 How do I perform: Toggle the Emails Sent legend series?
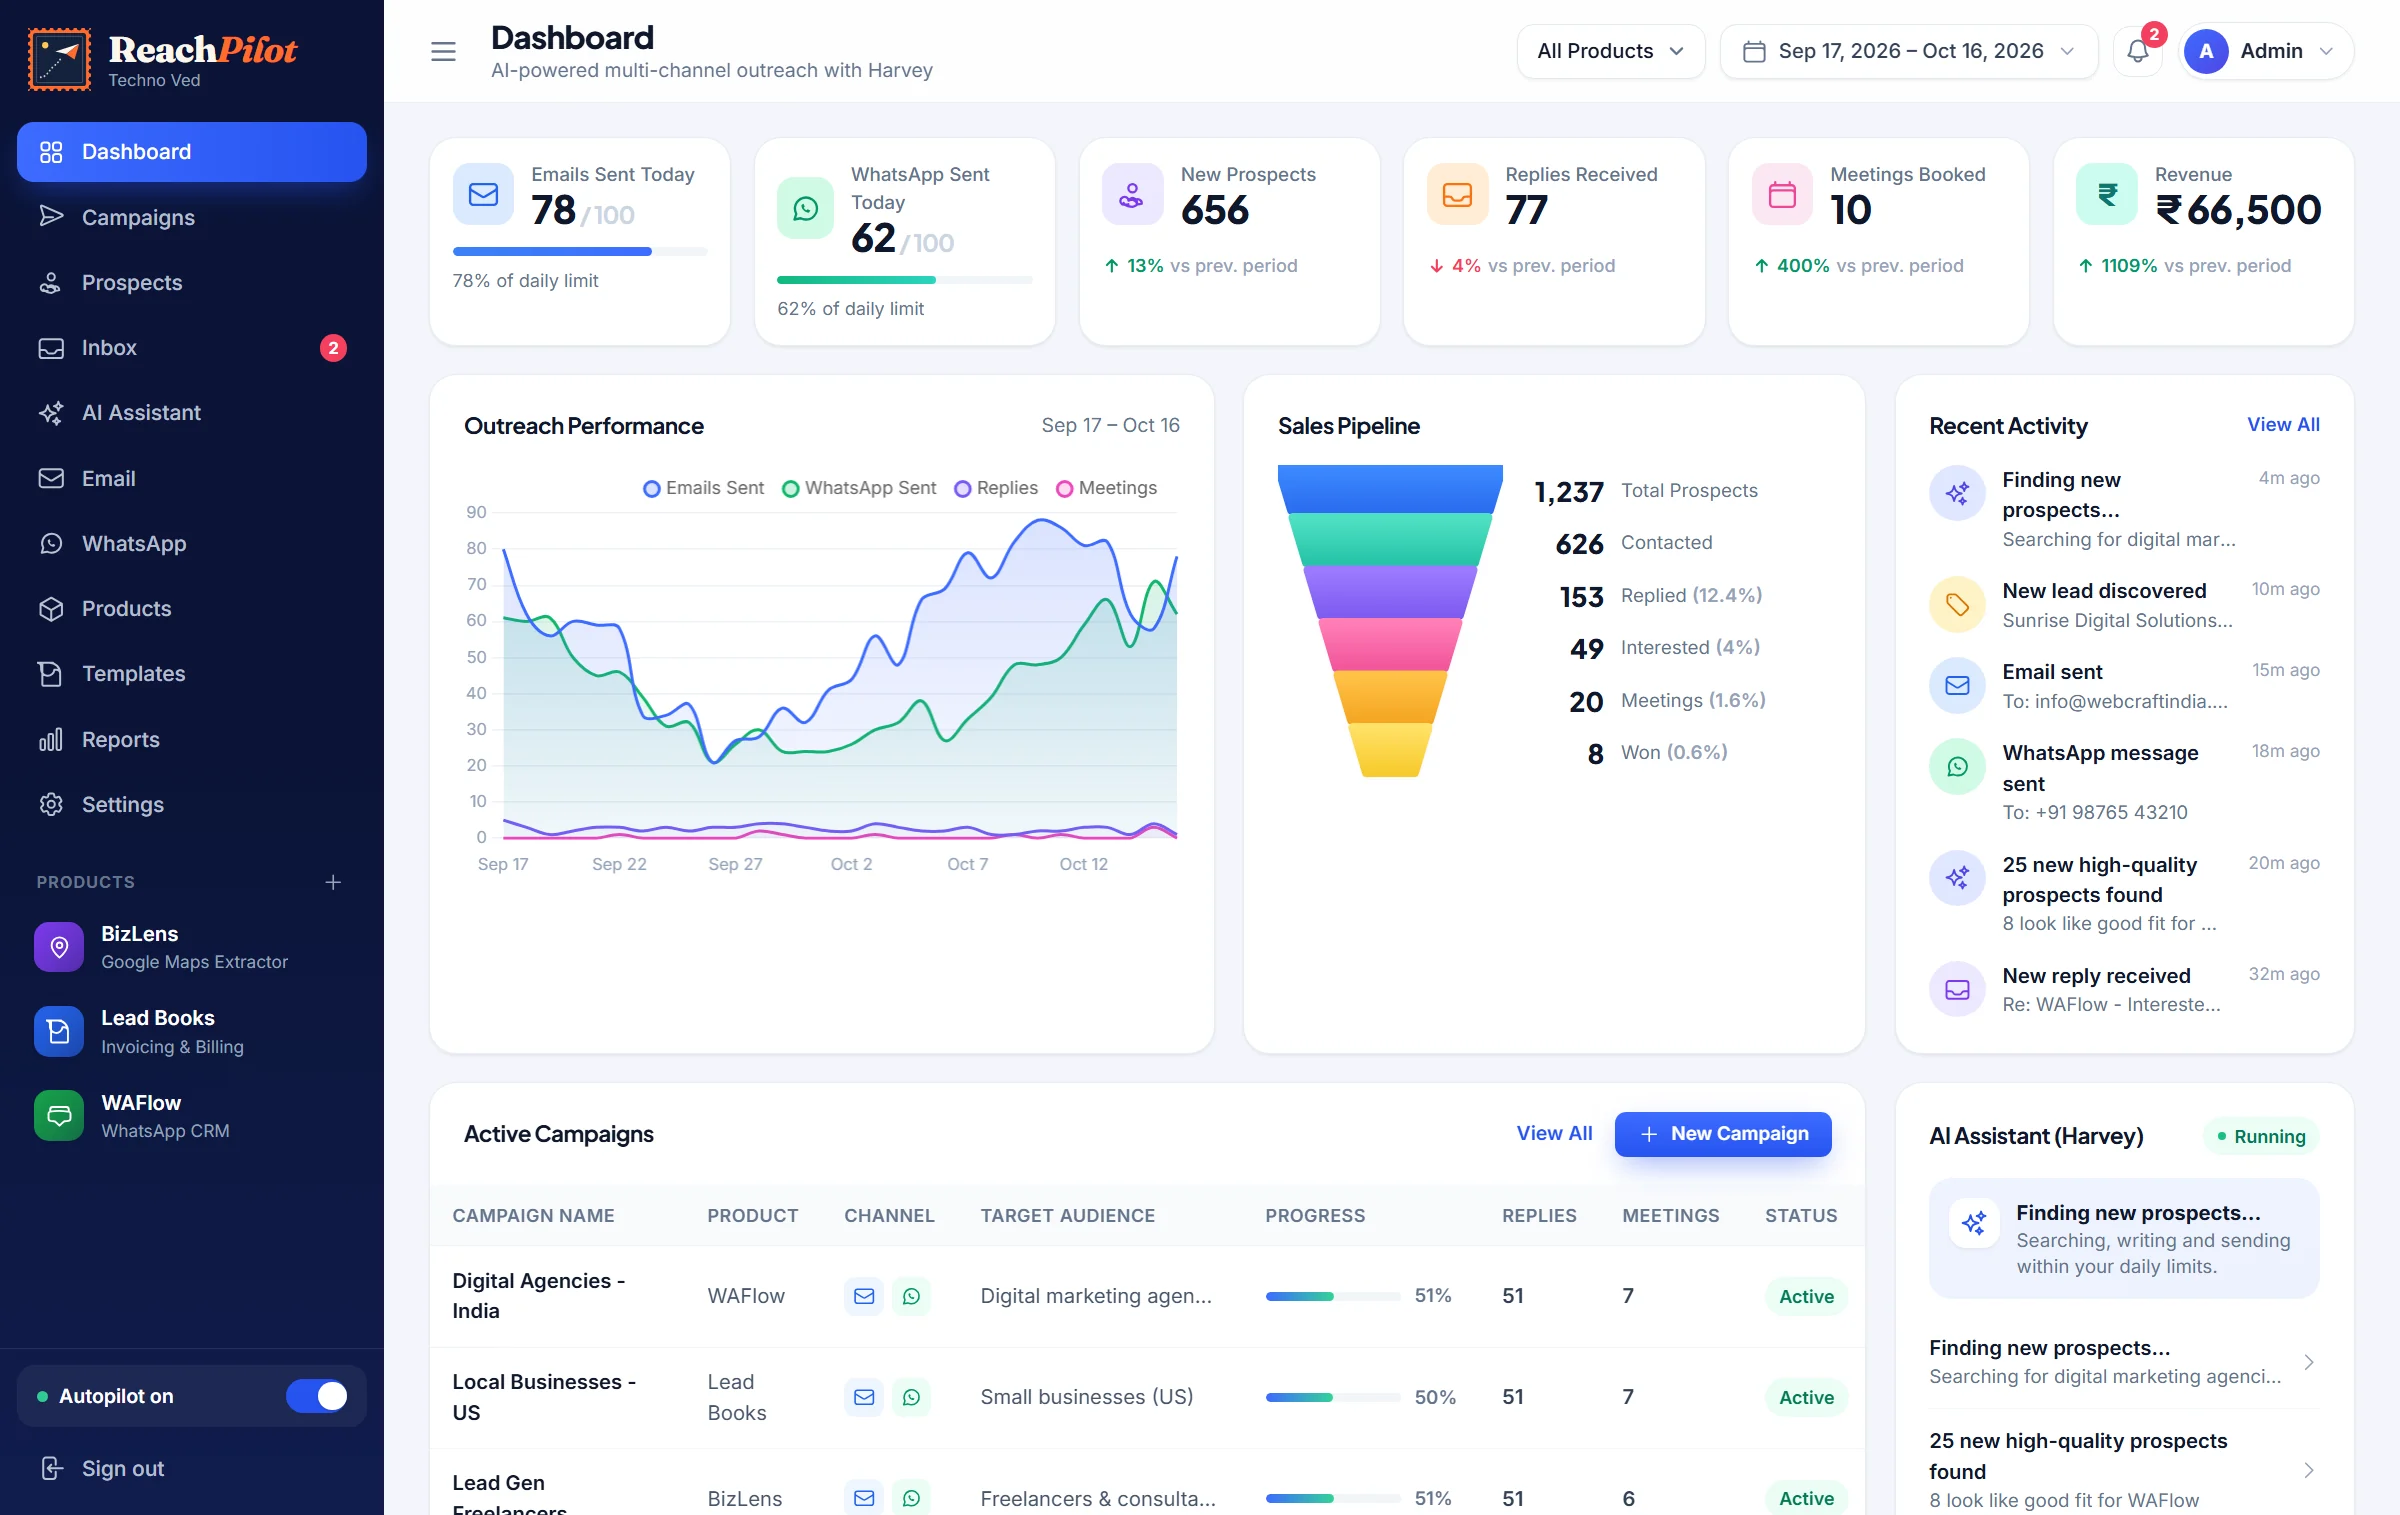coord(703,488)
